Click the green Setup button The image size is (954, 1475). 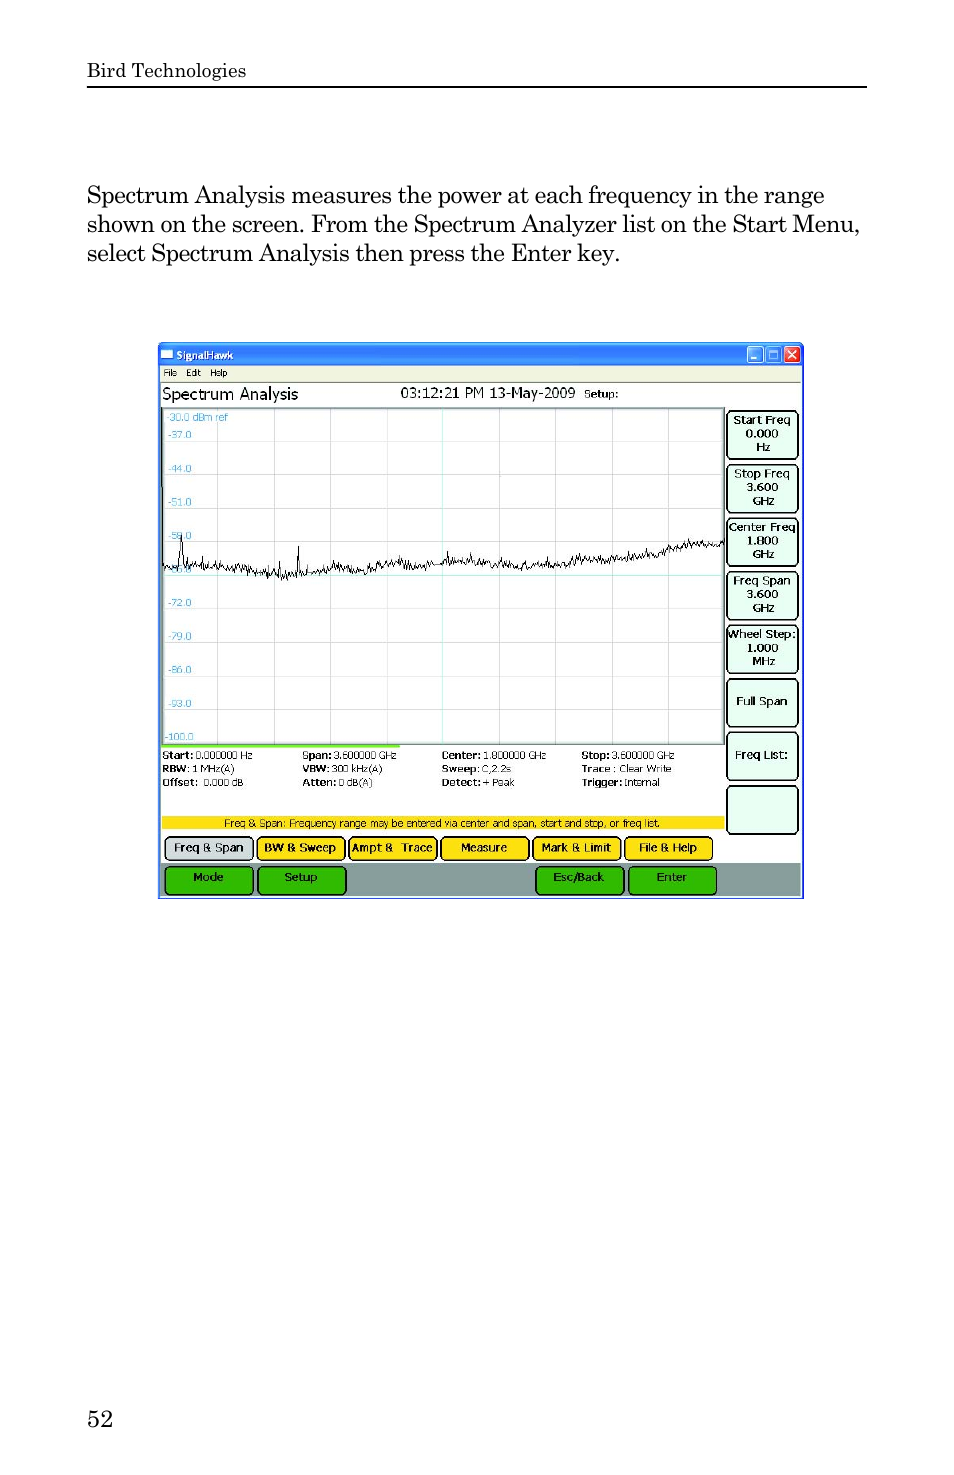tap(301, 880)
